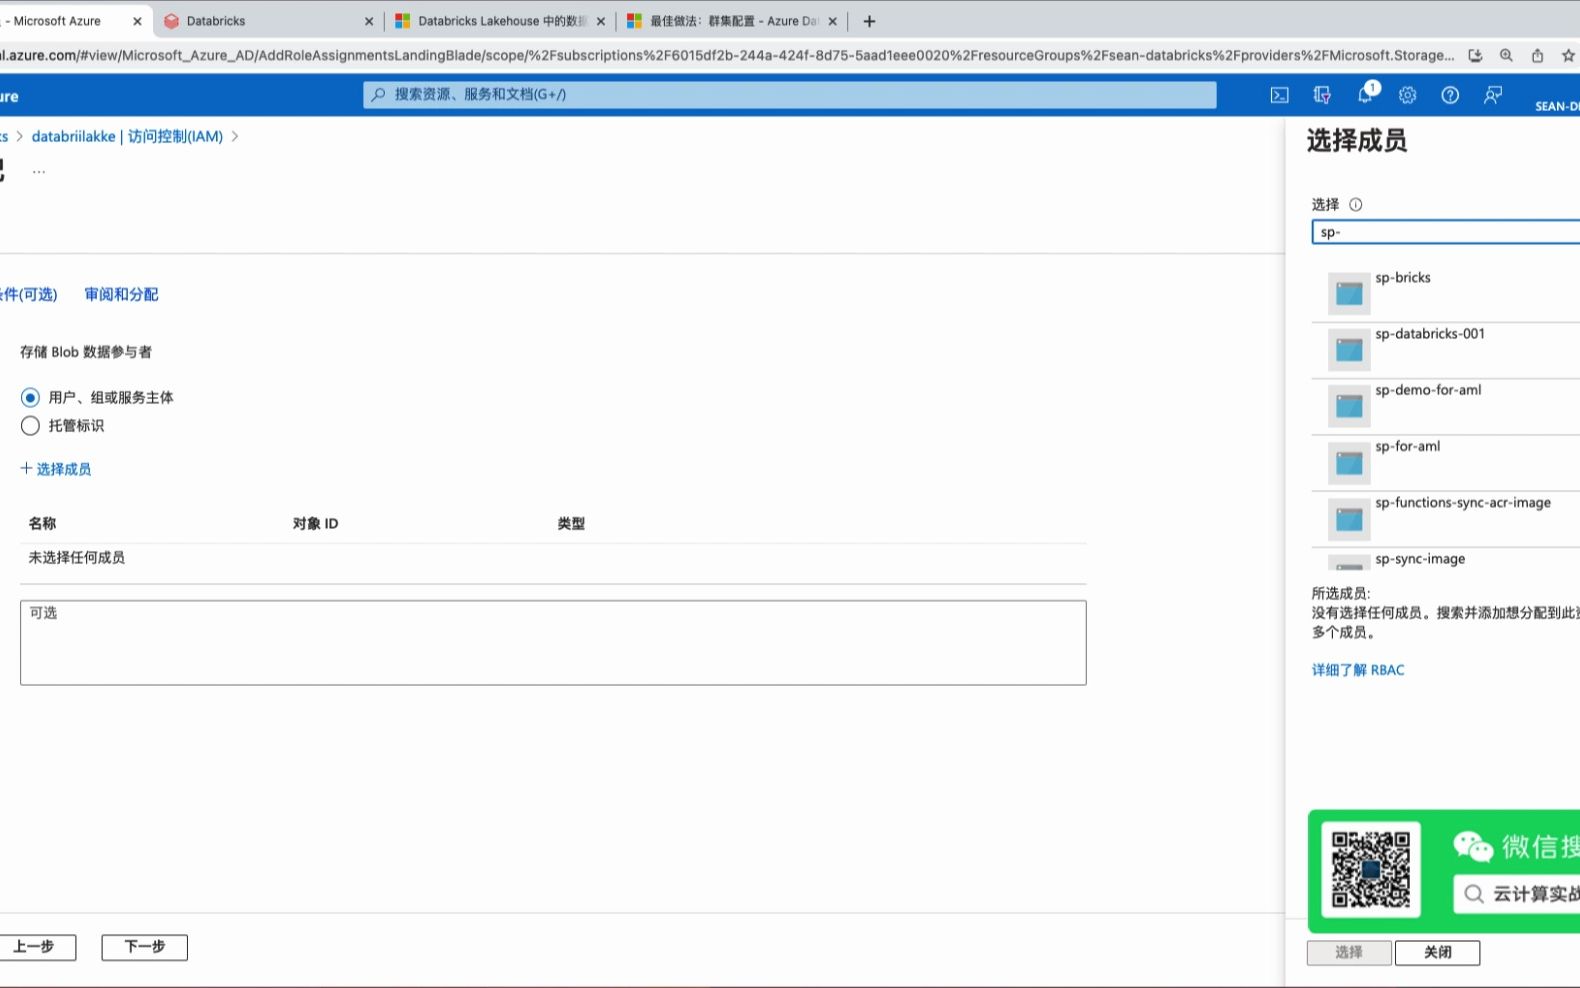Open Cloud Shell from Azure header
Screen dimensions: 1580x988
point(1279,95)
